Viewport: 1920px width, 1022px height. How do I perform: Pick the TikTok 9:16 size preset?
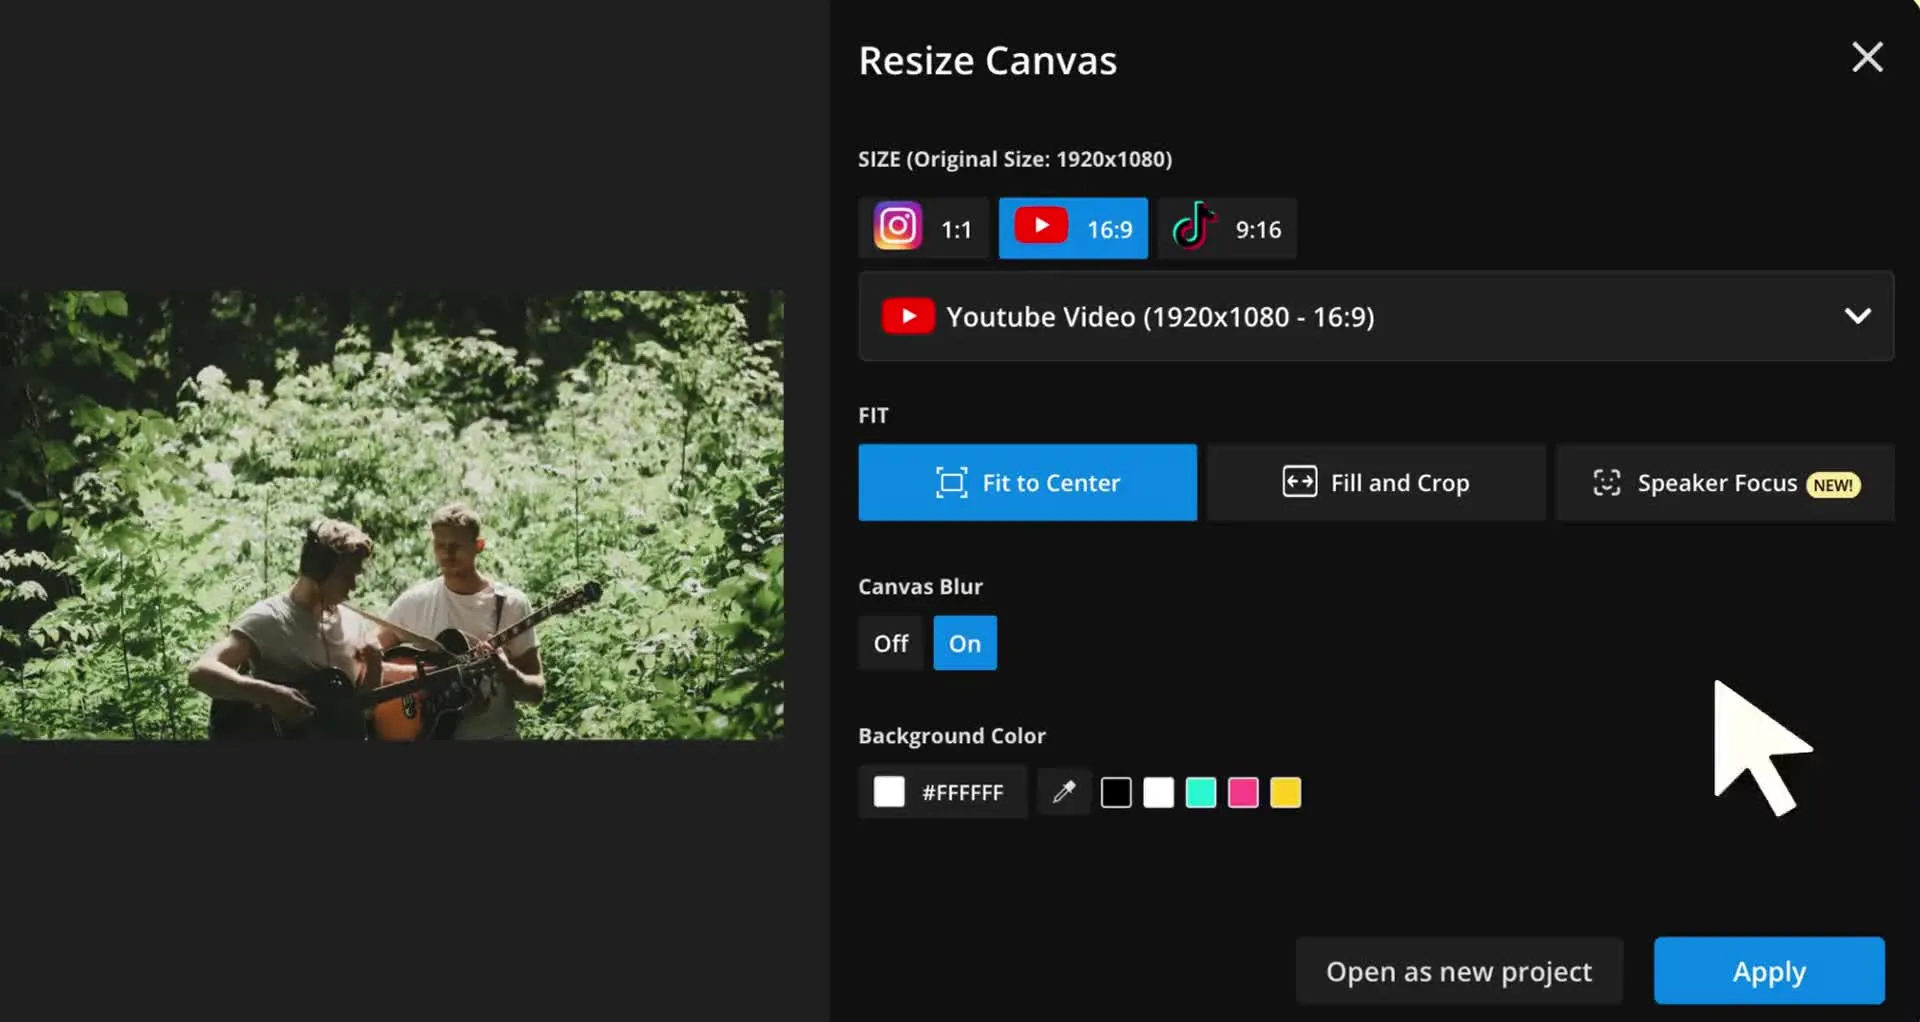(x=1227, y=229)
